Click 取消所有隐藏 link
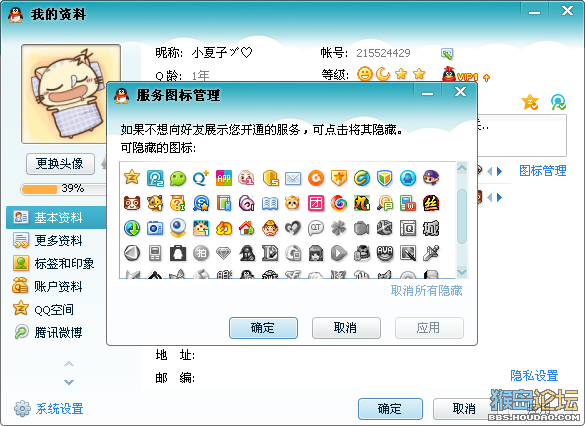The height and width of the screenshot is (426, 585). click(x=426, y=291)
